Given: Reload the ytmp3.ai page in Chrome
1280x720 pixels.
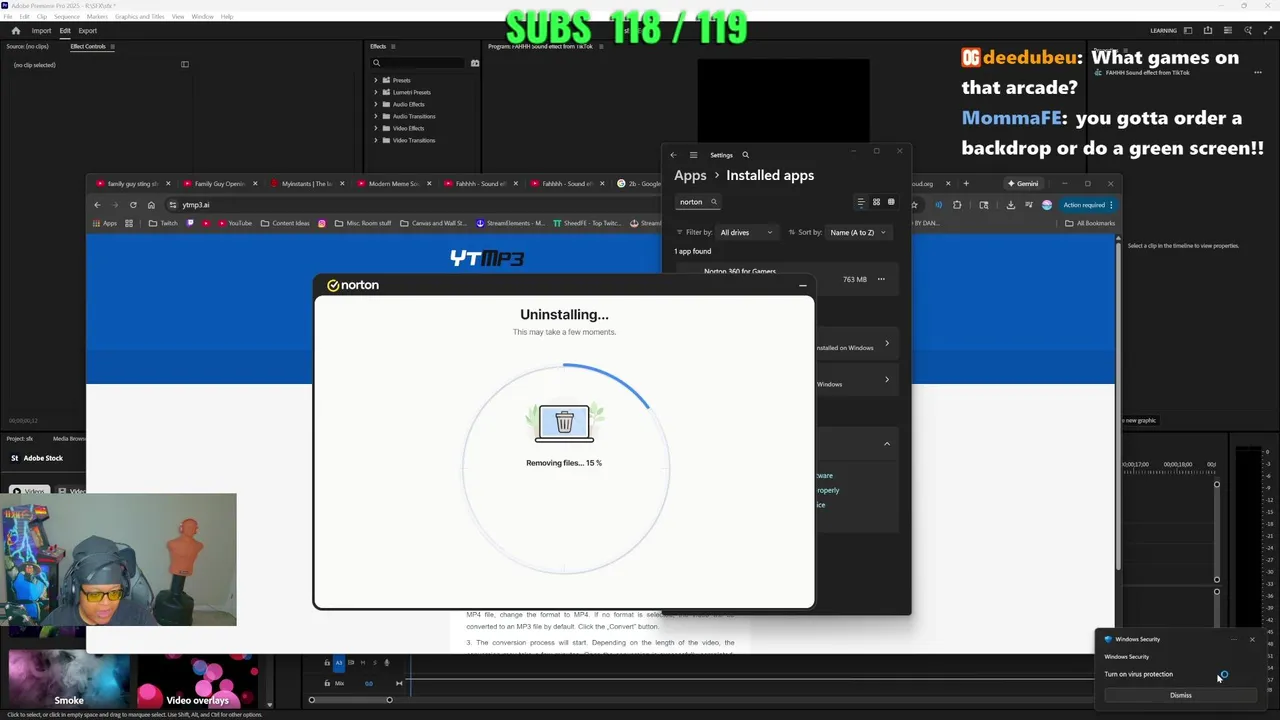Looking at the screenshot, I should (x=133, y=205).
